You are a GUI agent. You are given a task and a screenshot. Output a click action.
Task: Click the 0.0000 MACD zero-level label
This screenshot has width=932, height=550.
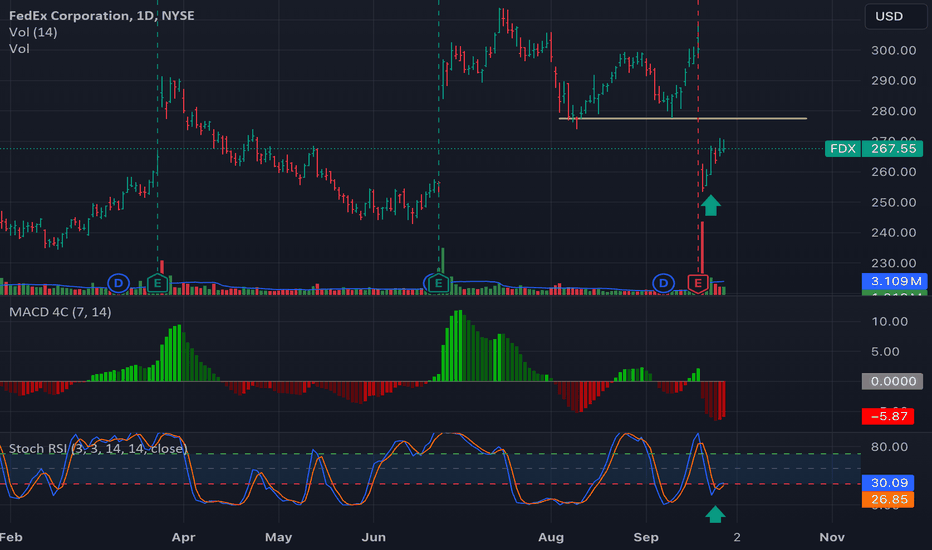[892, 381]
